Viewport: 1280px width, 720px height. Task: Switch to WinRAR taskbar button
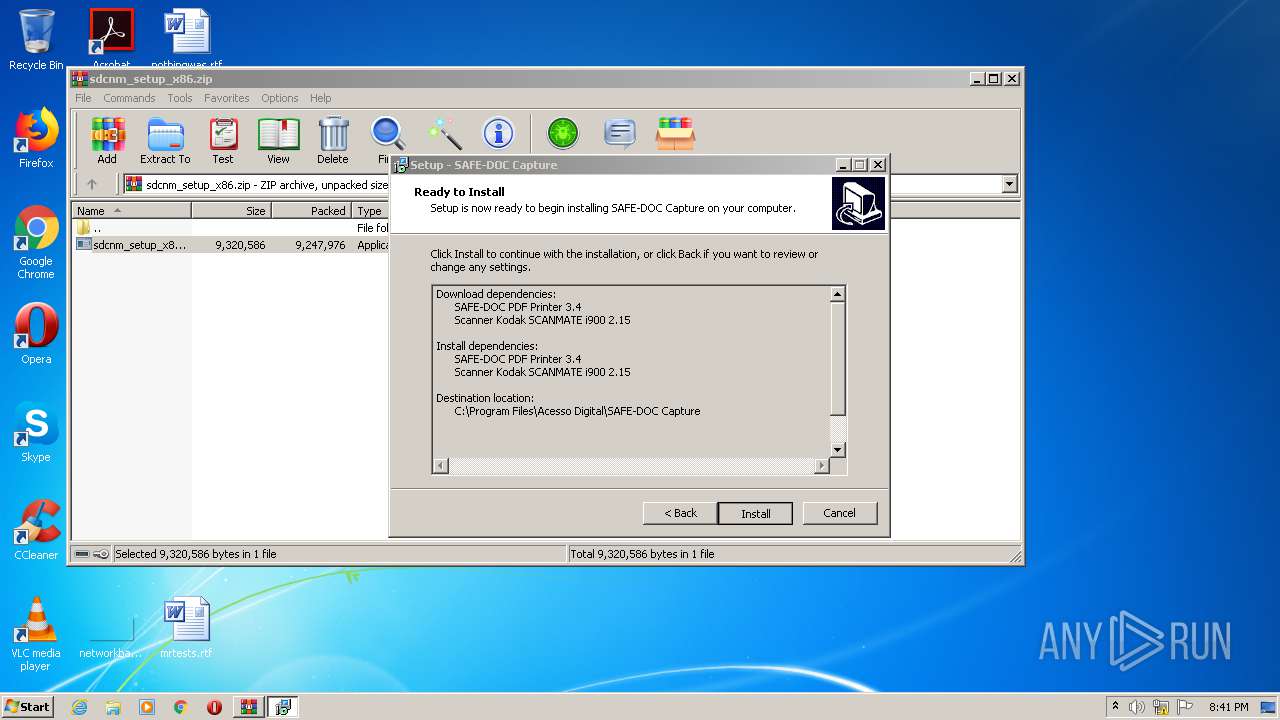point(249,707)
